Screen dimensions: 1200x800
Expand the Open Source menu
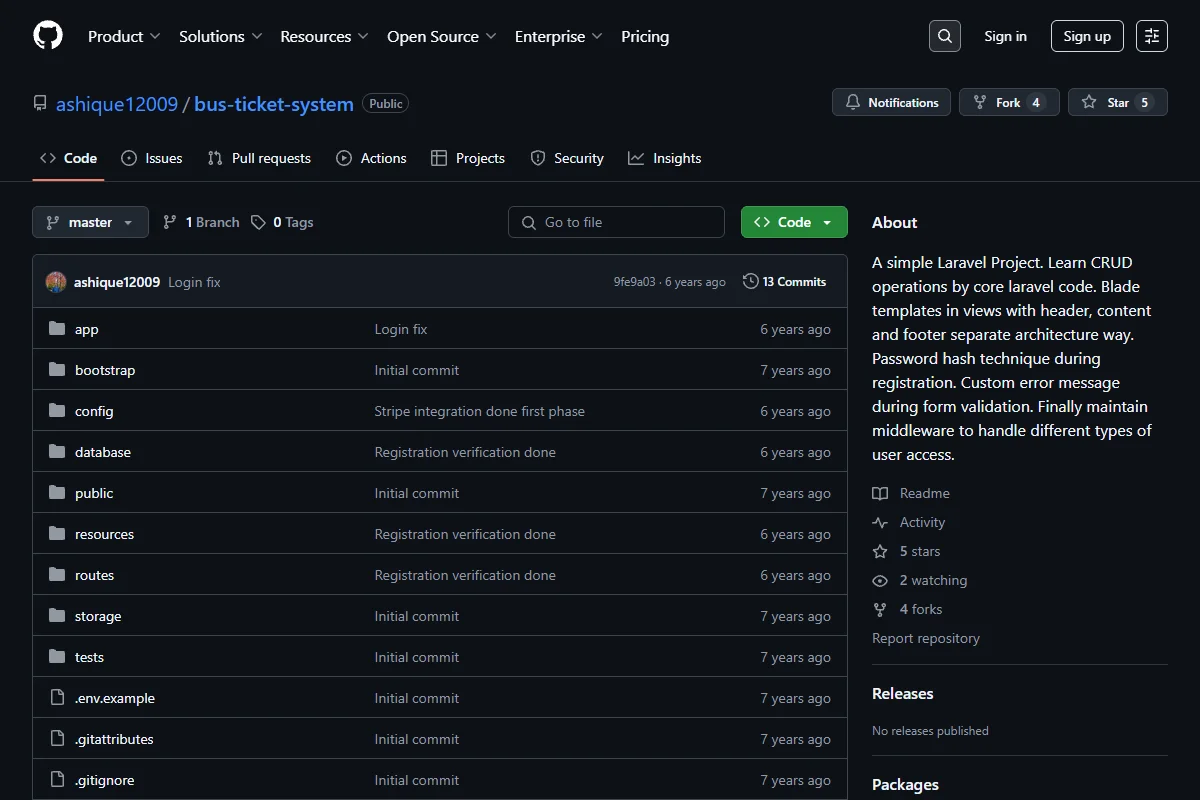[x=442, y=36]
